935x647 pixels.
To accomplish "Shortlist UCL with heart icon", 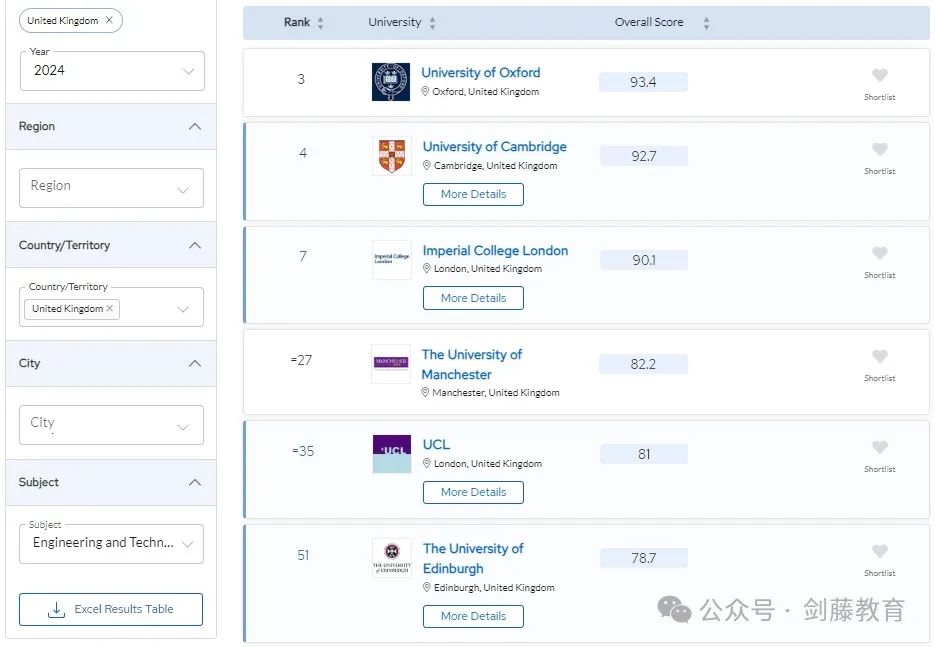I will (880, 447).
